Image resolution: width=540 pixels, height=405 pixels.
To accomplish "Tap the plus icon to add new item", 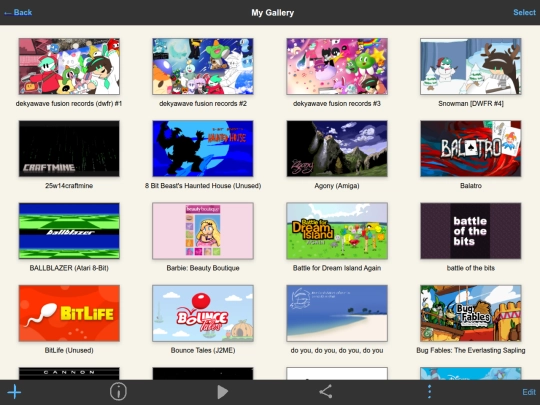I will [x=14, y=392].
